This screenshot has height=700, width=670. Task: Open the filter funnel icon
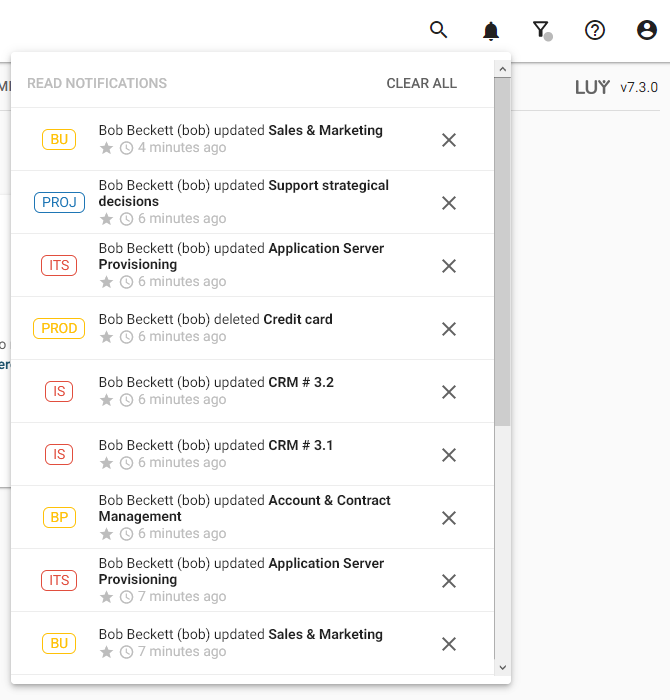pyautogui.click(x=541, y=30)
